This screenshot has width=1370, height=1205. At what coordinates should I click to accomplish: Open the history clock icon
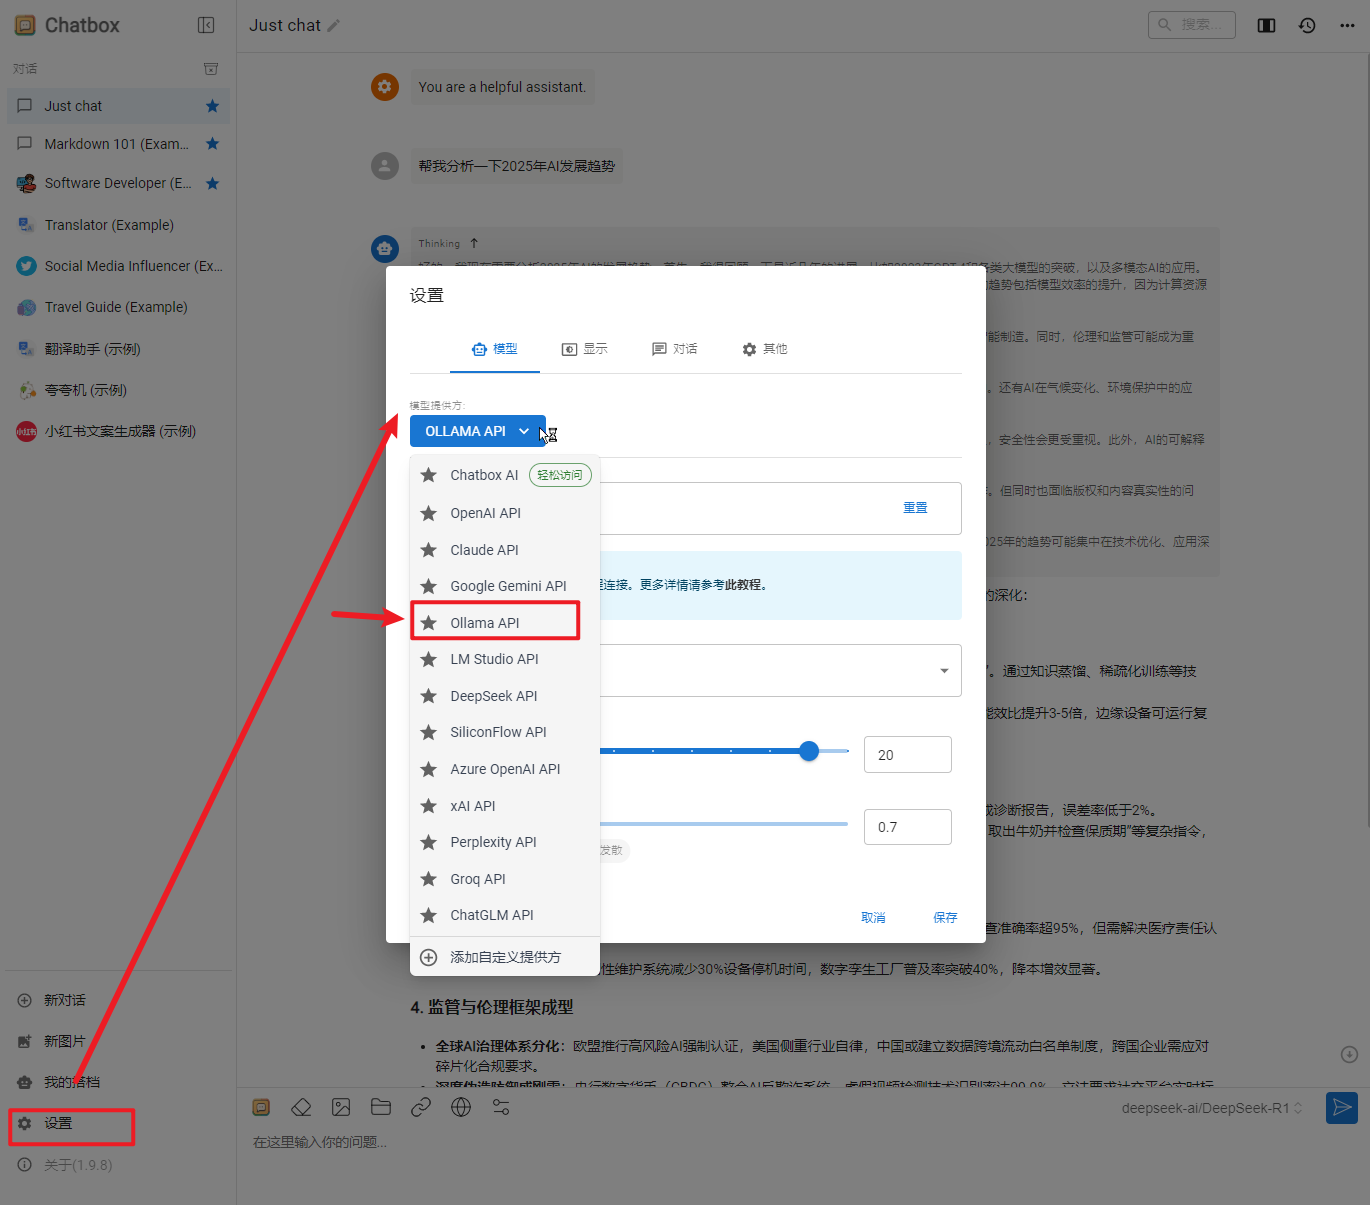[1307, 25]
